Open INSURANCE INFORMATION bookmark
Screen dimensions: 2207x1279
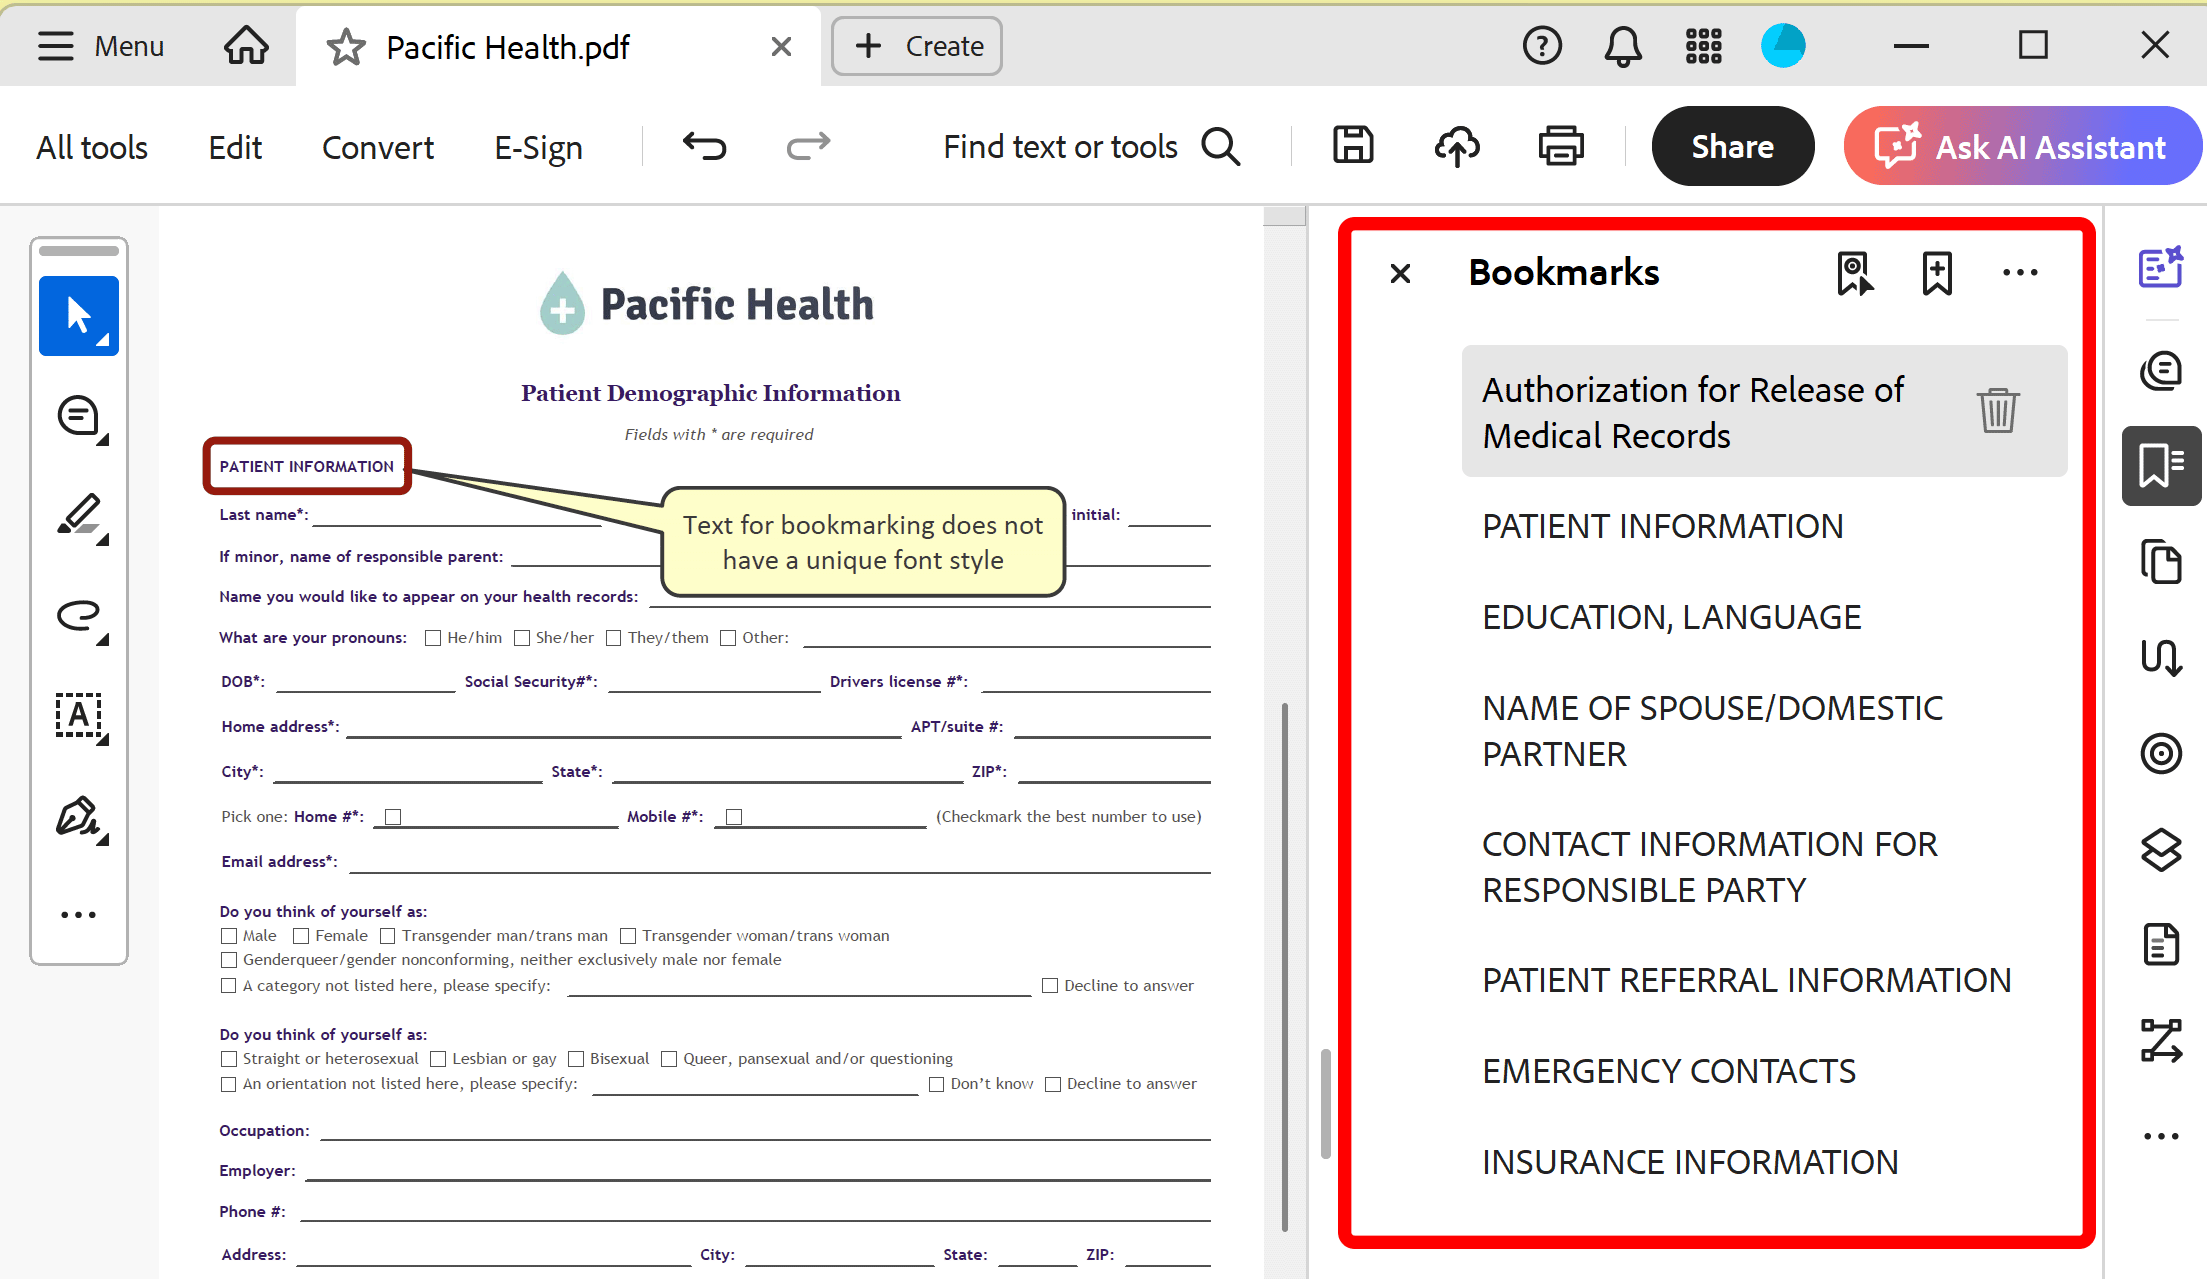pos(1690,1163)
